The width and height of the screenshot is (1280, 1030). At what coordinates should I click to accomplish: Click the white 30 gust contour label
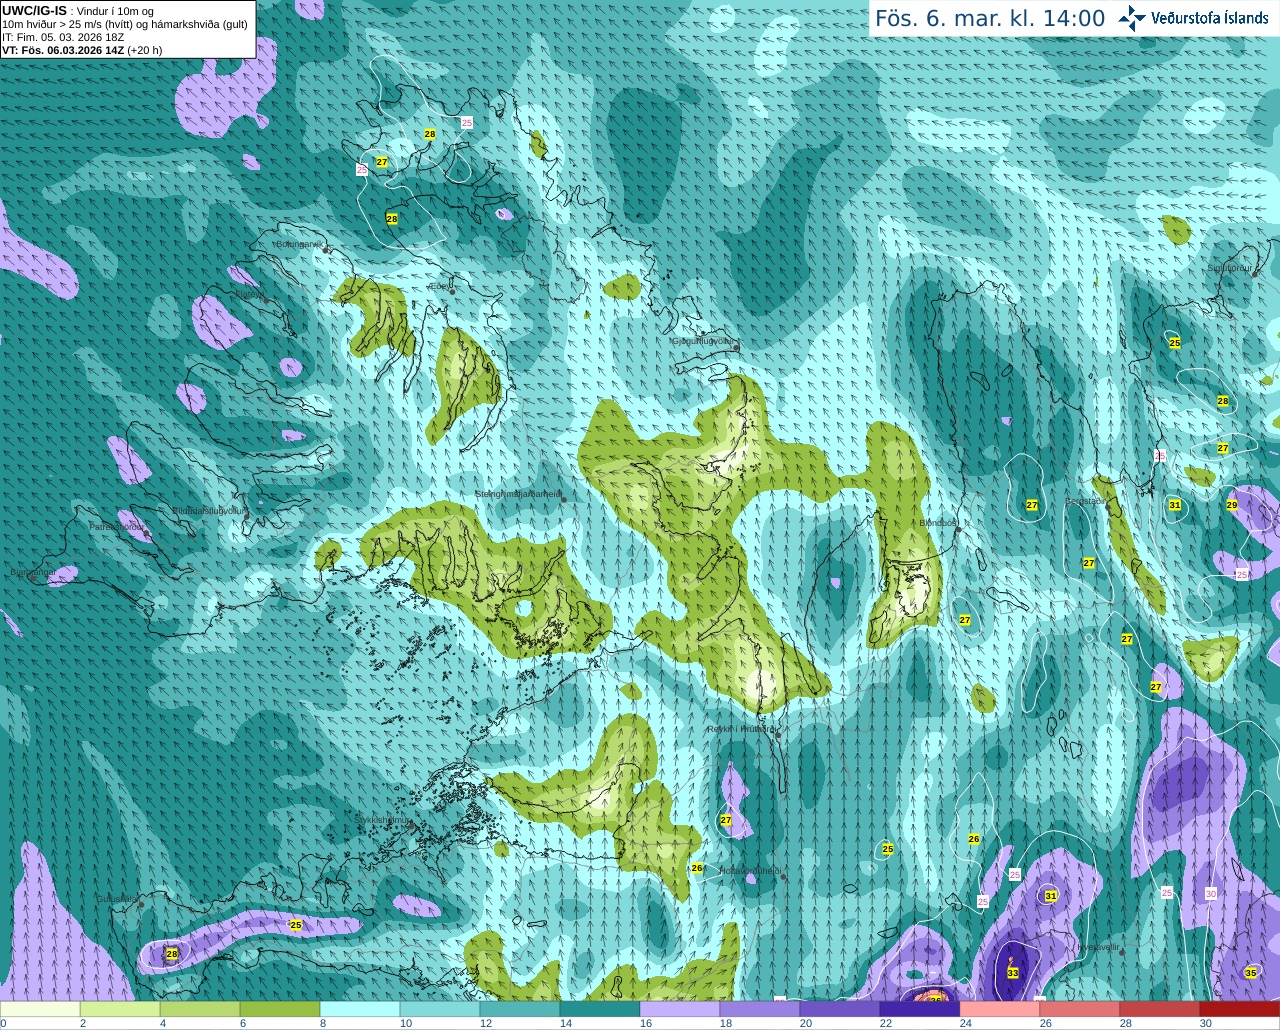(x=1211, y=894)
